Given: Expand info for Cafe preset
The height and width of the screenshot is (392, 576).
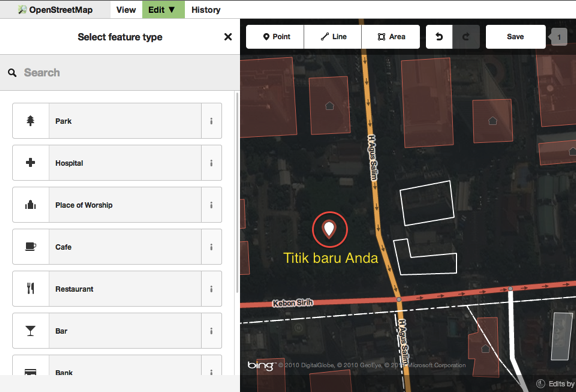Looking at the screenshot, I should click(x=211, y=247).
